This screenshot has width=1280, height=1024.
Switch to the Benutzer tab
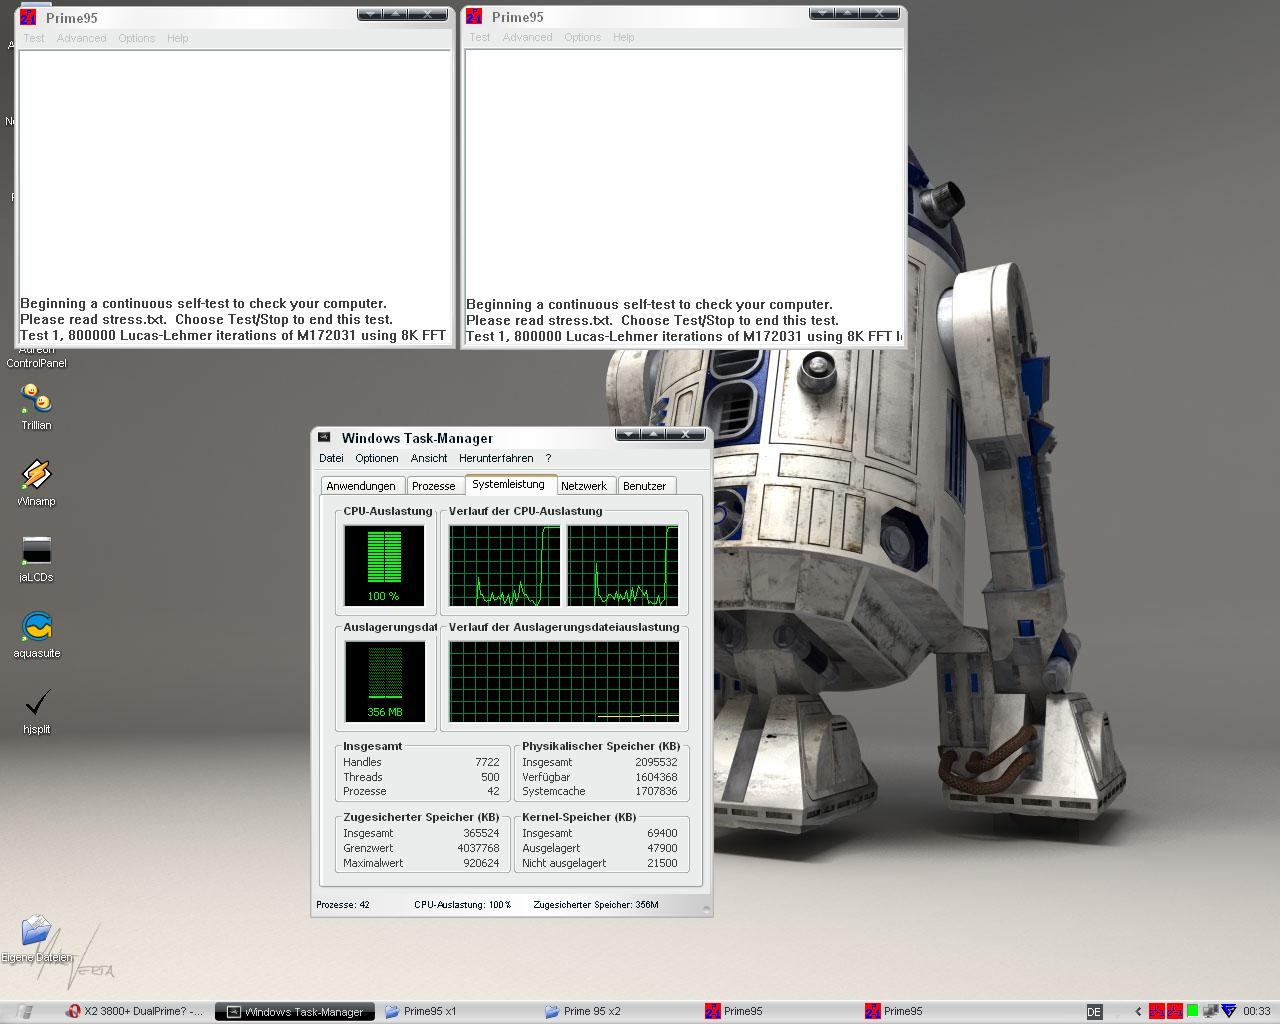644,486
